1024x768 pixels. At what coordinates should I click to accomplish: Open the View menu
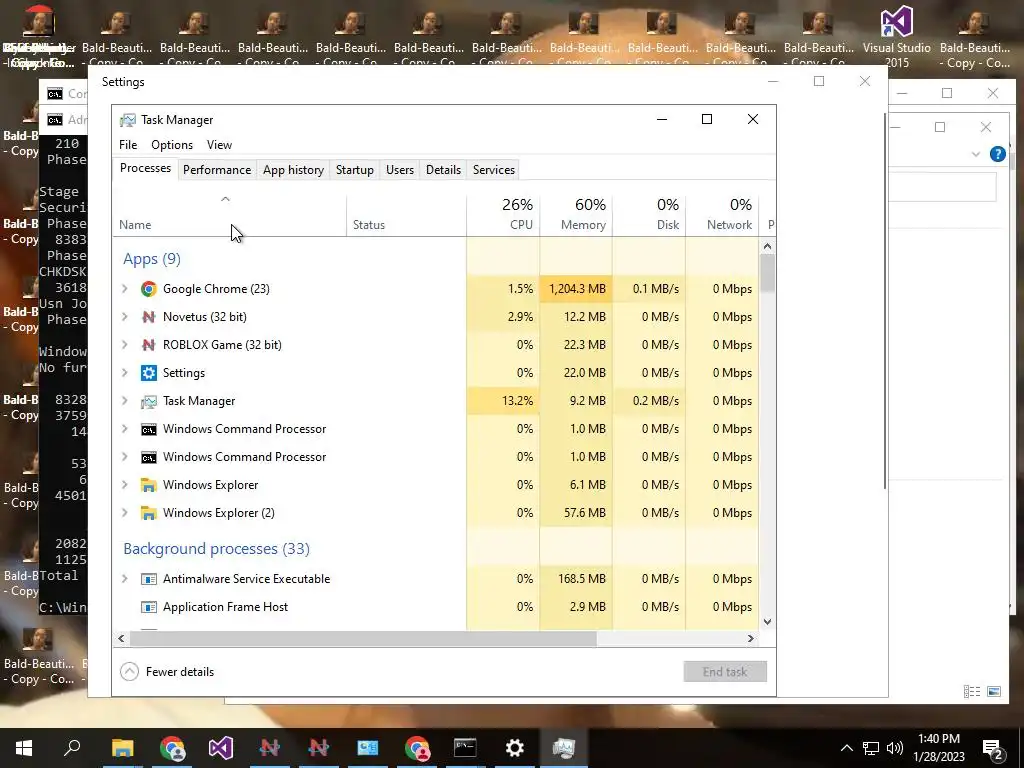[x=219, y=145]
